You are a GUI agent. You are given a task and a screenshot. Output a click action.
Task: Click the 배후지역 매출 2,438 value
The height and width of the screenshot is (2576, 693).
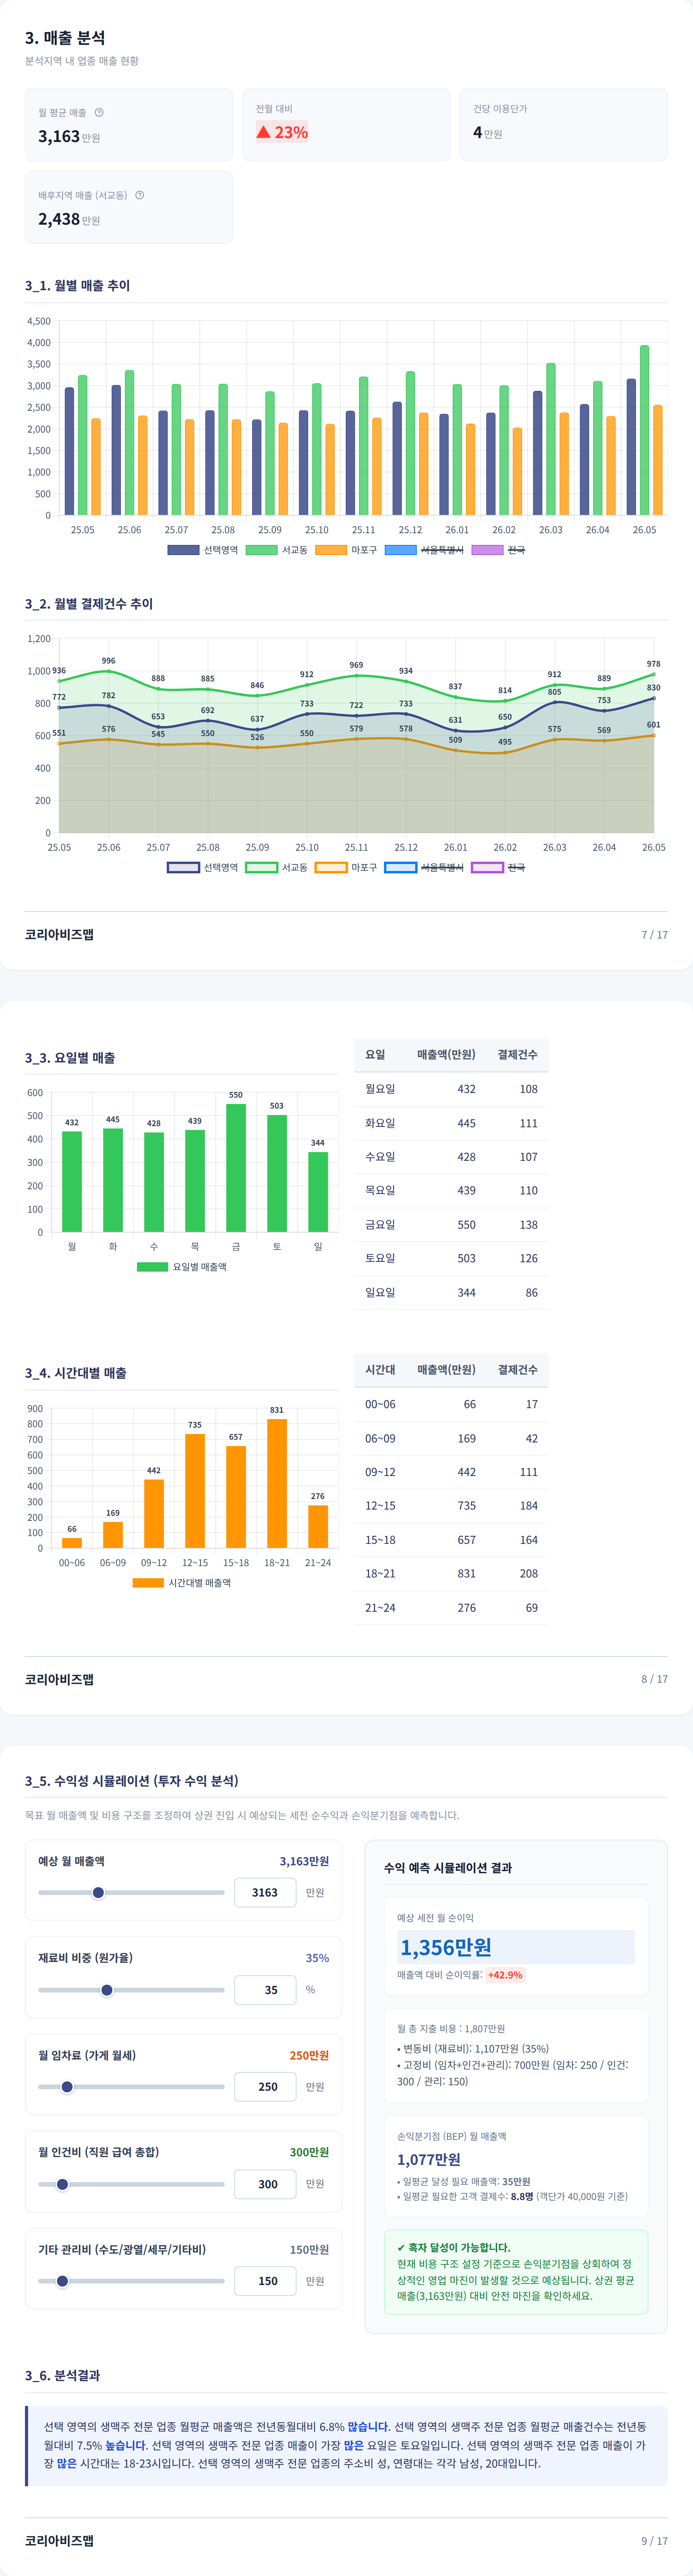click(59, 219)
